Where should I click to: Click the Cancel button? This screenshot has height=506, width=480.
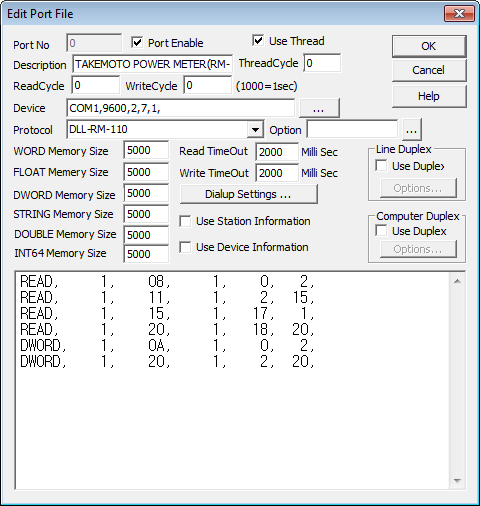[x=429, y=70]
